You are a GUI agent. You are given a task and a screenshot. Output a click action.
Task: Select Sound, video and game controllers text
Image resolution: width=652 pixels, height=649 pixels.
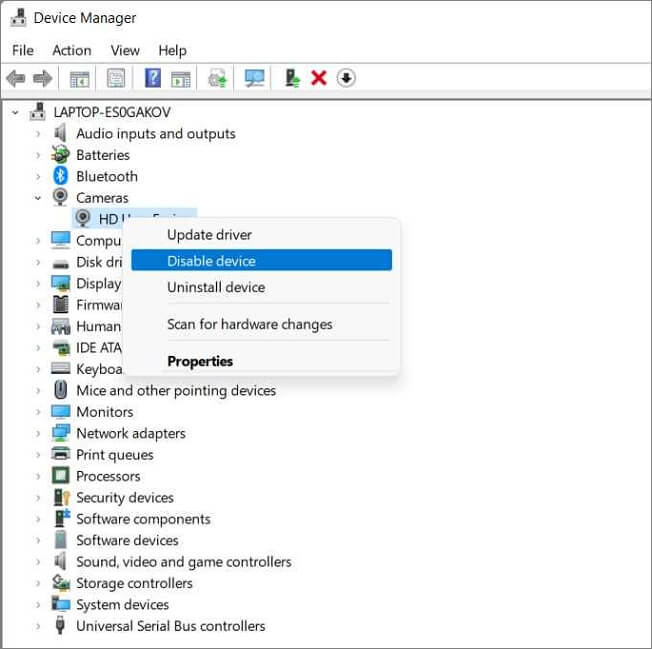(x=183, y=562)
